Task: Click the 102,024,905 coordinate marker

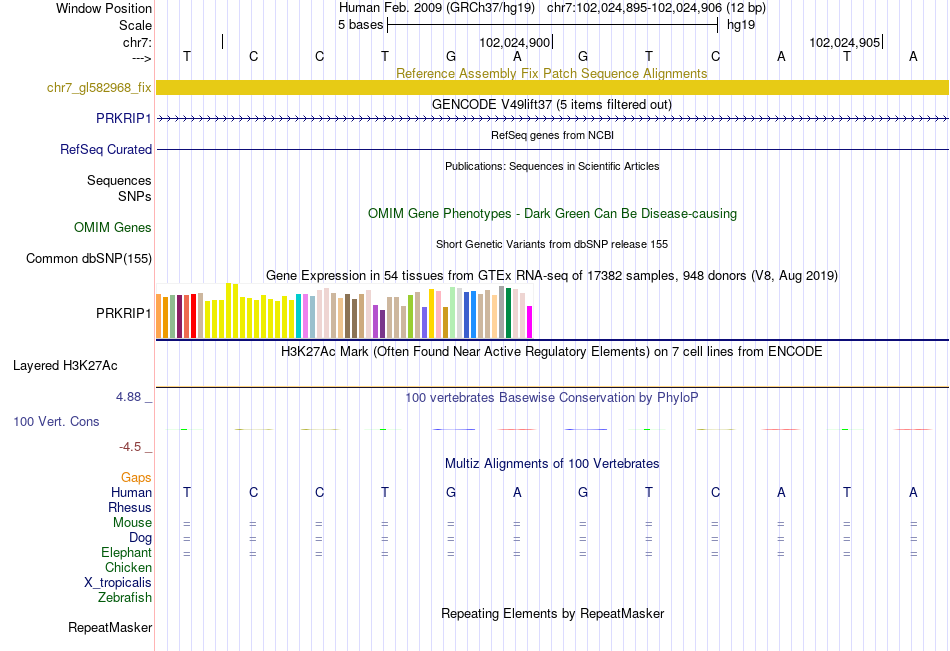Action: click(x=845, y=42)
